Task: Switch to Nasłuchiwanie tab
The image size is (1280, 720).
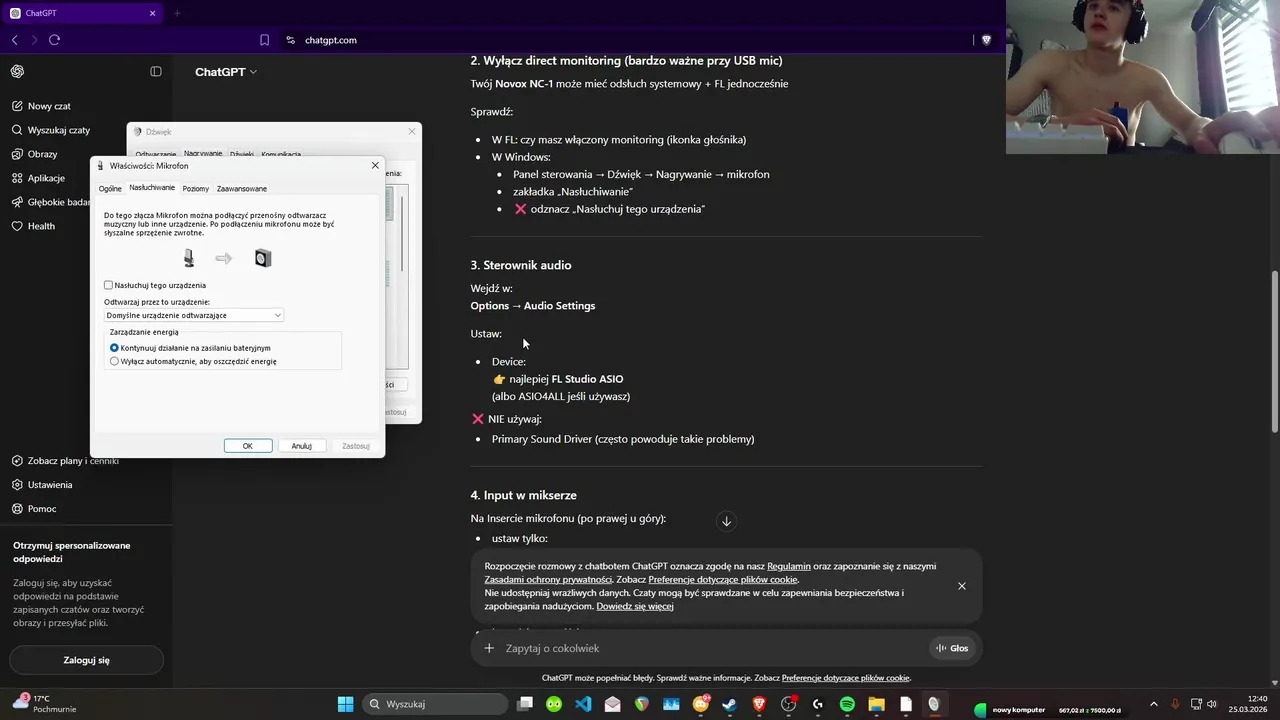Action: [x=152, y=188]
